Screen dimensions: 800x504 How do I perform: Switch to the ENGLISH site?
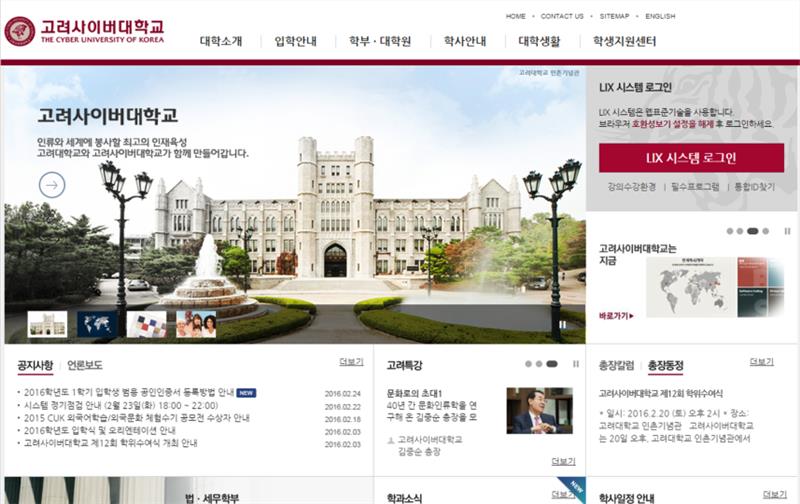tap(660, 16)
